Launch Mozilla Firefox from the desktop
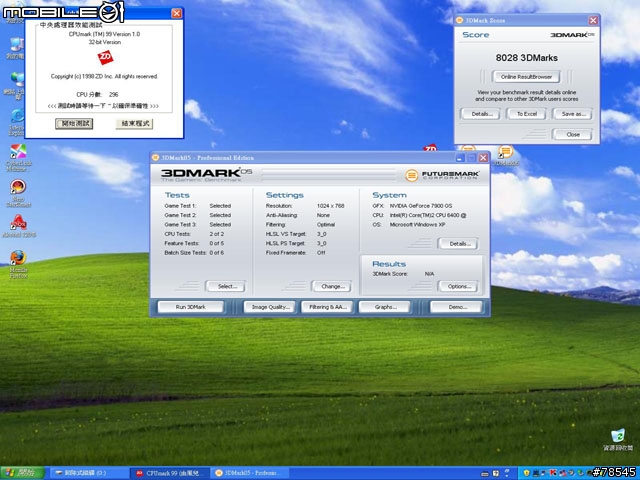 pos(18,264)
